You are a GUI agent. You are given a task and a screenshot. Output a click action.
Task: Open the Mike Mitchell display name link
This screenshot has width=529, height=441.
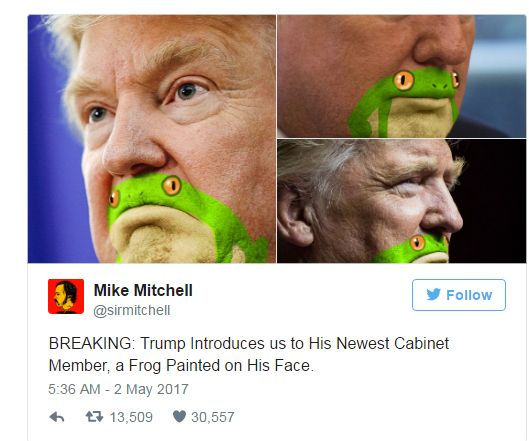coord(143,290)
